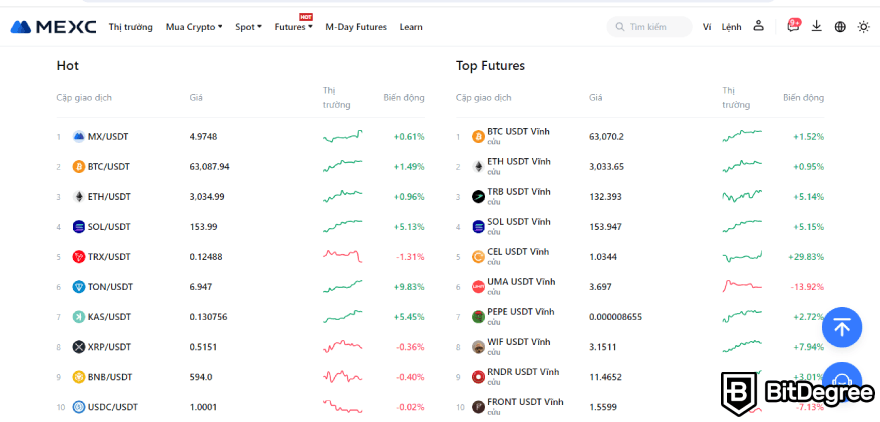Focus the Tìm kiếm search field
The height and width of the screenshot is (422, 880).
click(649, 27)
